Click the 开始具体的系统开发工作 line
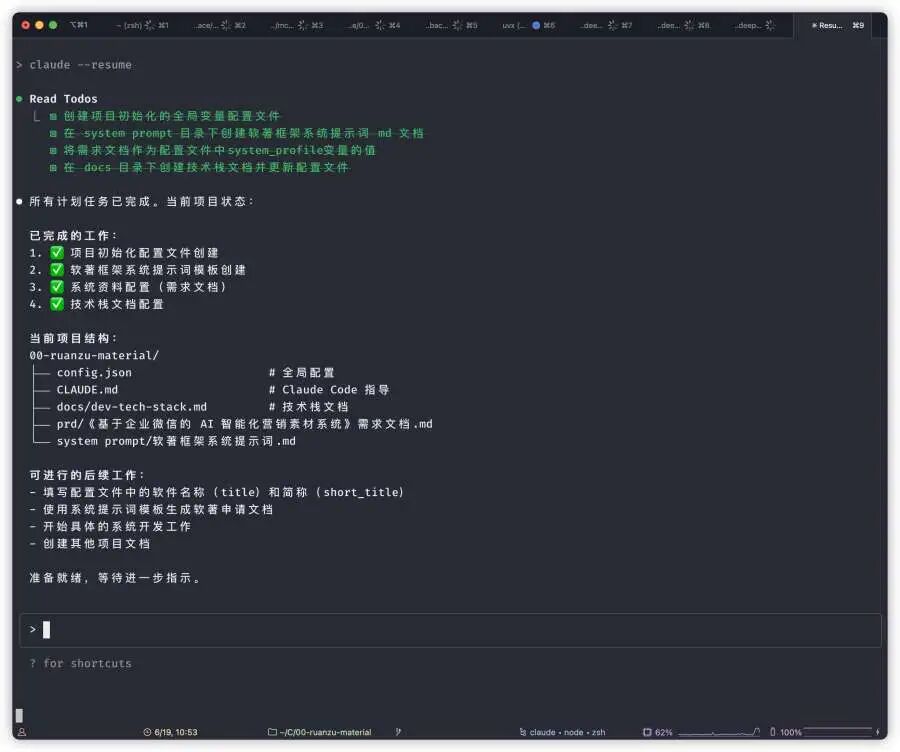Image resolution: width=900 pixels, height=752 pixels. 110,527
